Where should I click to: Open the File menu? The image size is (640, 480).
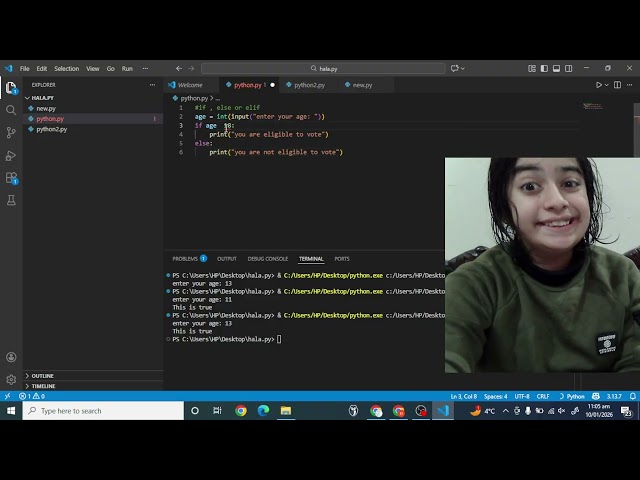click(24, 68)
